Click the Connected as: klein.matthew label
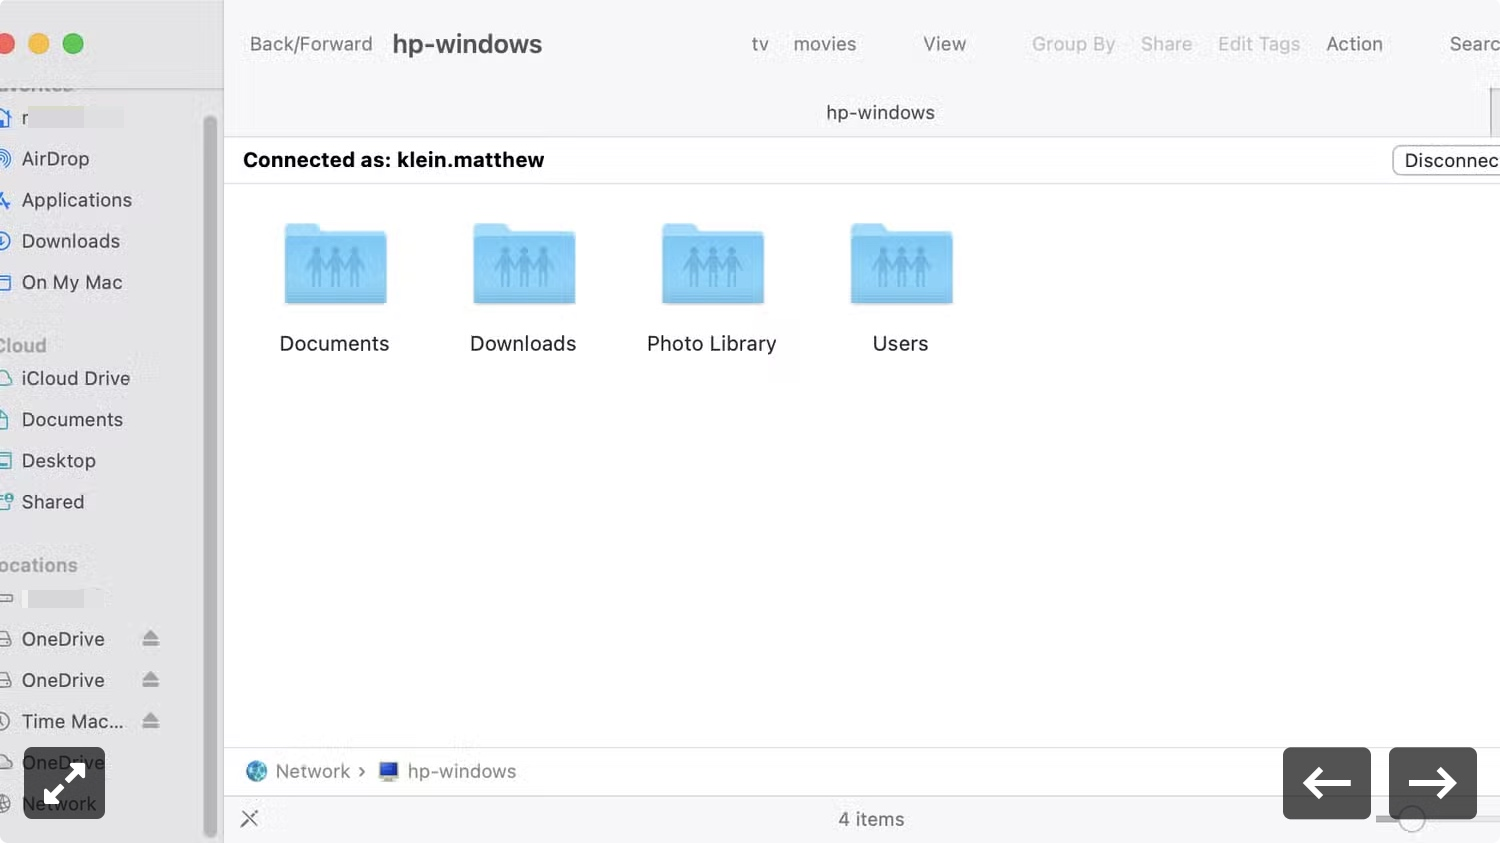The width and height of the screenshot is (1500, 844). [394, 160]
